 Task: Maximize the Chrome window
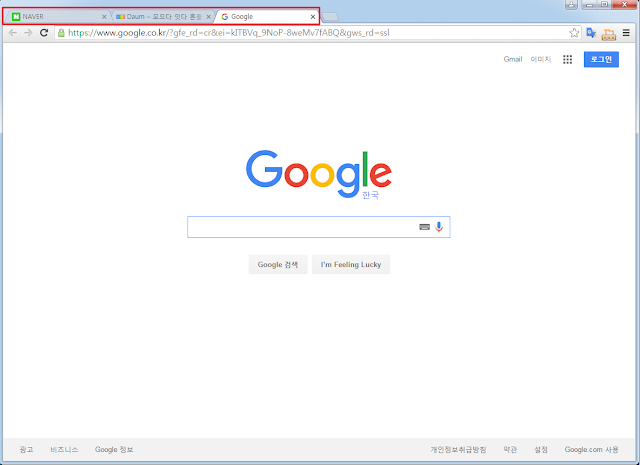(x=605, y=4)
